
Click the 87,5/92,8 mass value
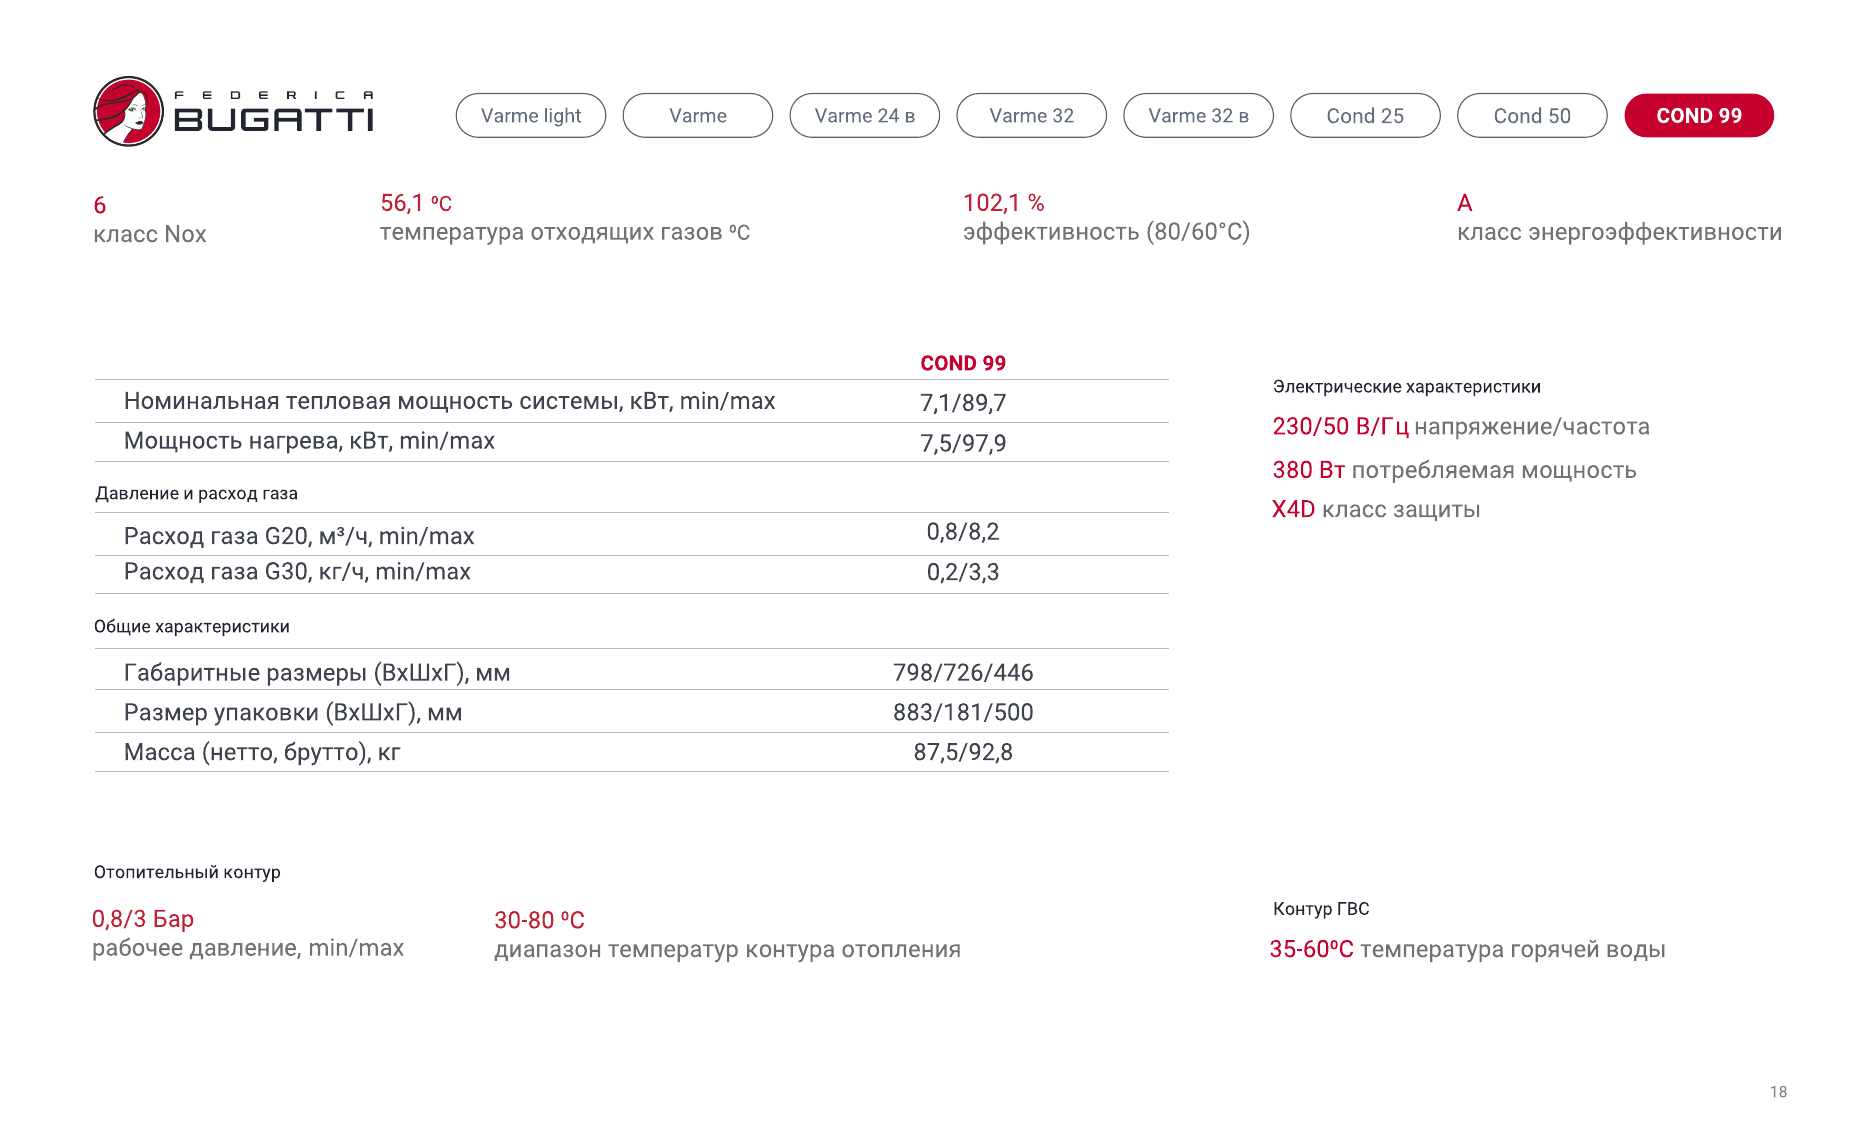tap(963, 752)
